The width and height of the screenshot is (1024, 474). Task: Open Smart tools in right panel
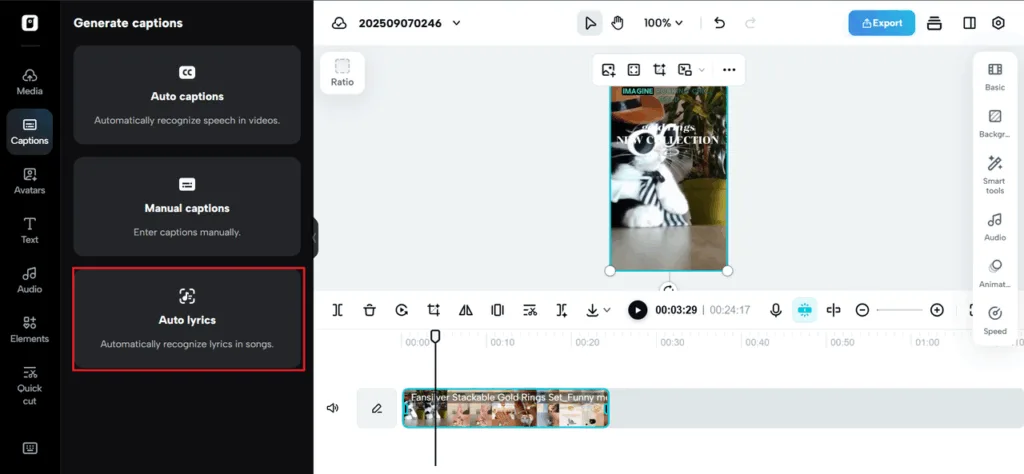click(x=994, y=174)
